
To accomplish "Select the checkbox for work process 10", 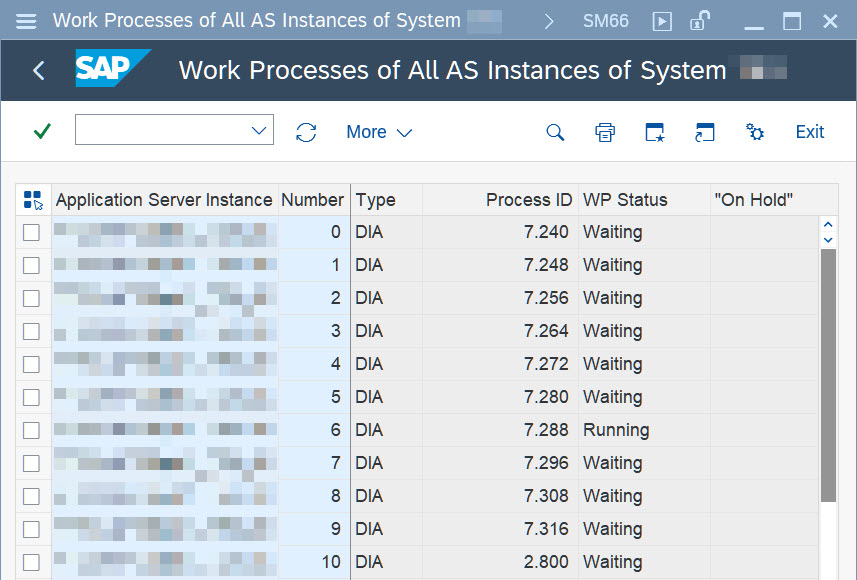I will pos(30,562).
